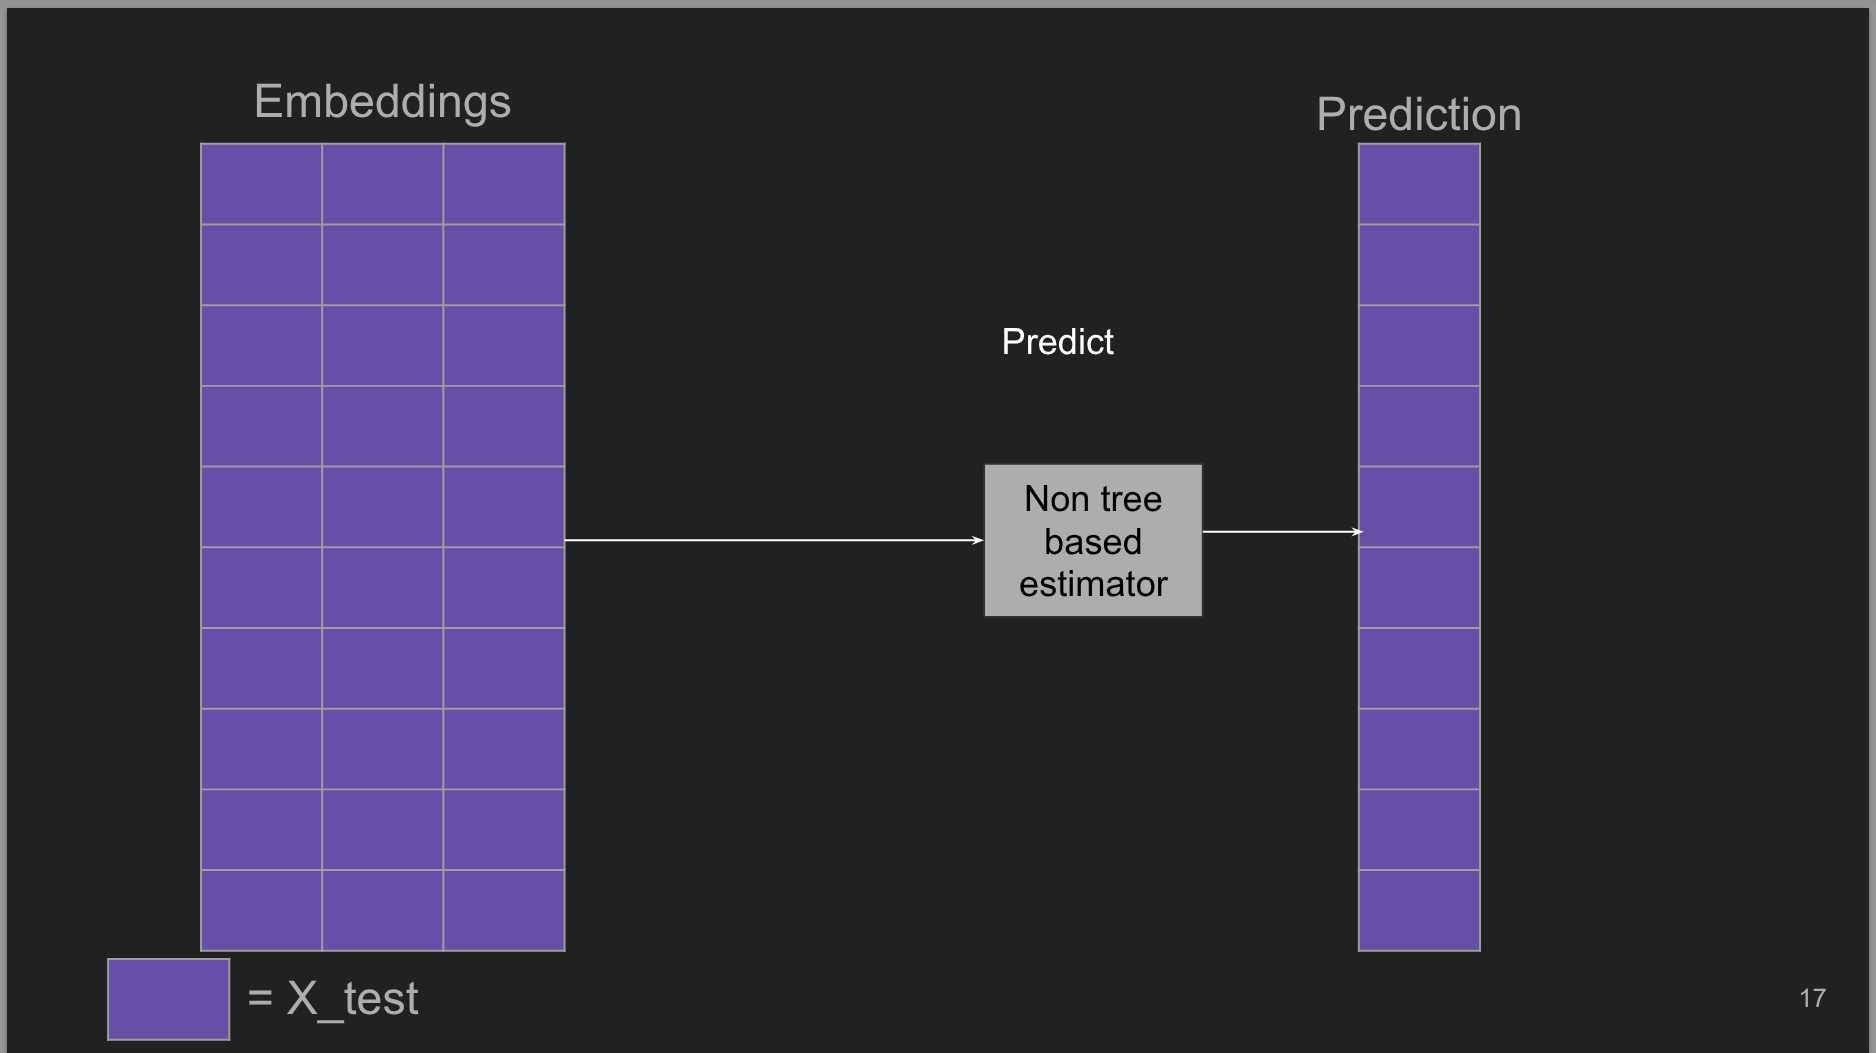
Task: Click the top-right cell of the Embeddings grid
Action: (x=504, y=184)
